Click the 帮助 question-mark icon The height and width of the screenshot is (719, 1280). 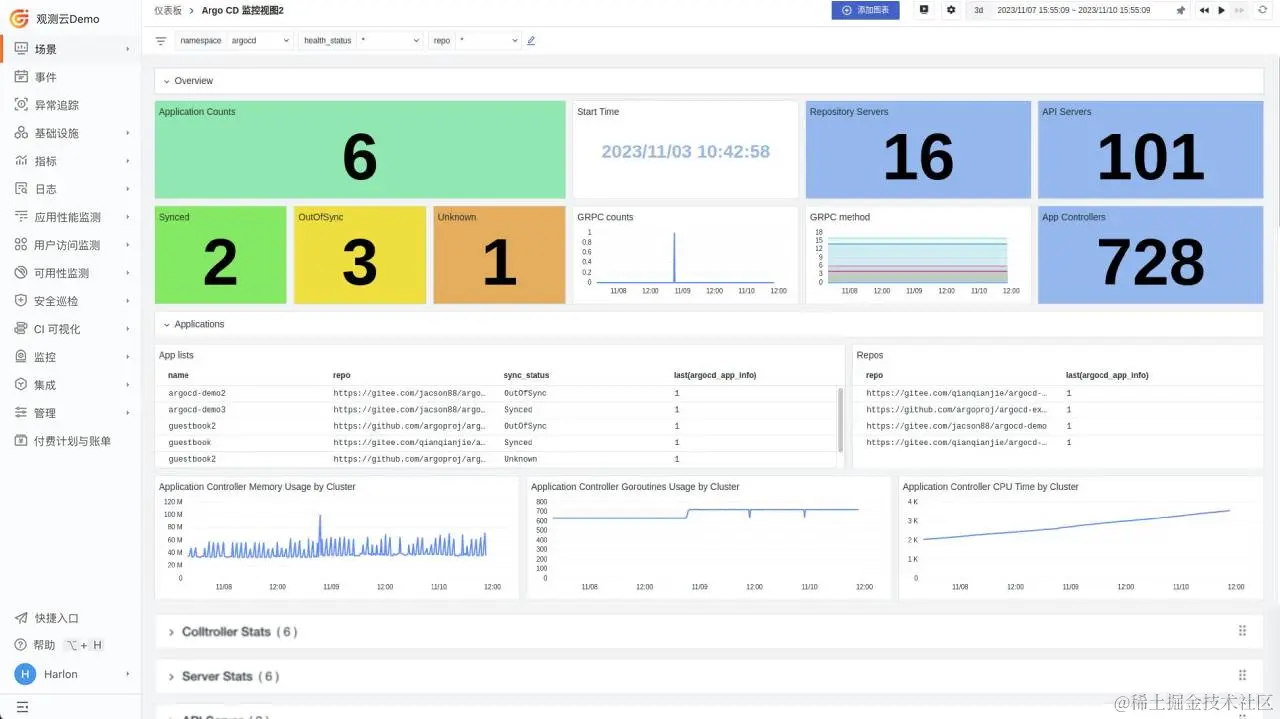coord(21,645)
